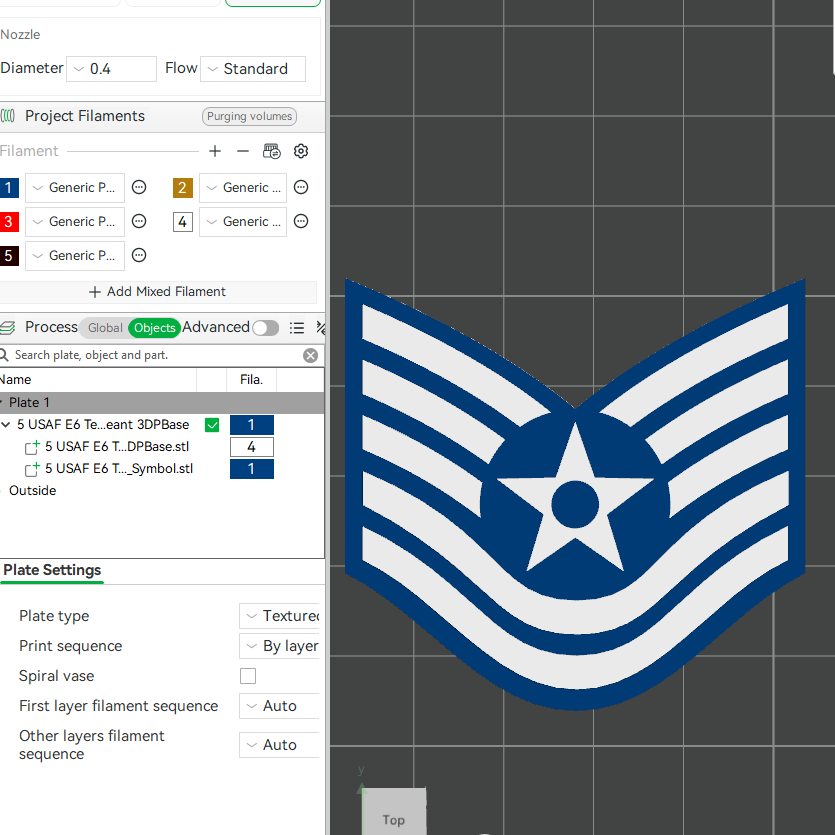Click the search magnifier icon
This screenshot has width=835, height=835.
coord(4,355)
